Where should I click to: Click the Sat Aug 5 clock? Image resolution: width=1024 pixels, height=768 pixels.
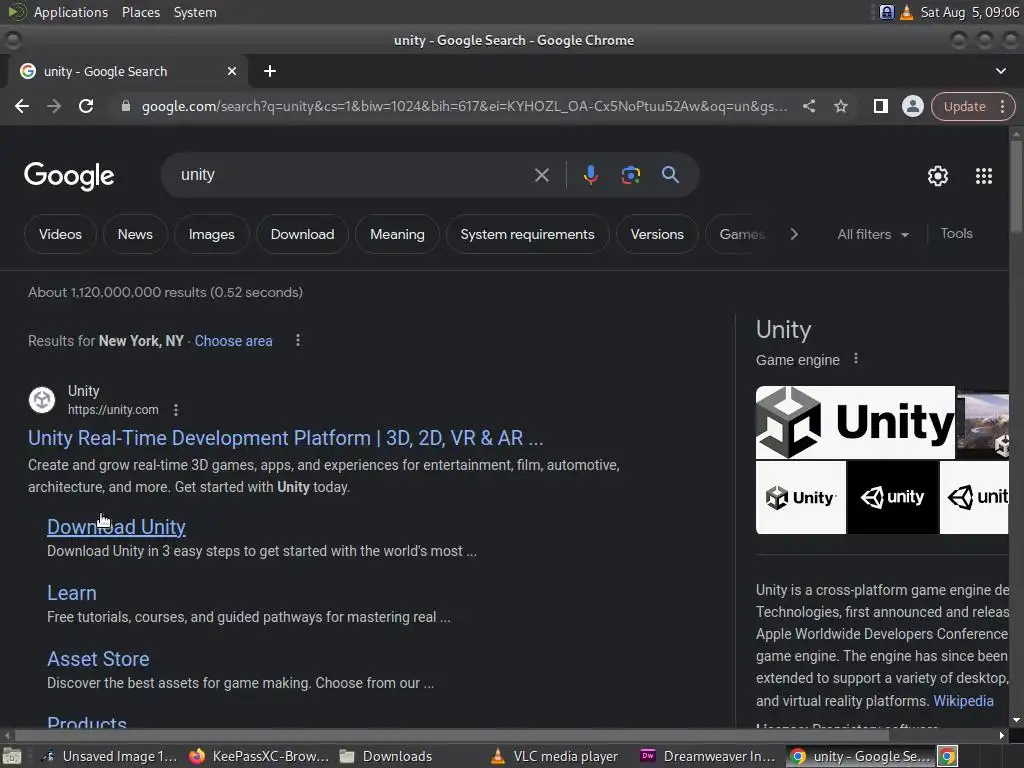[x=969, y=12]
